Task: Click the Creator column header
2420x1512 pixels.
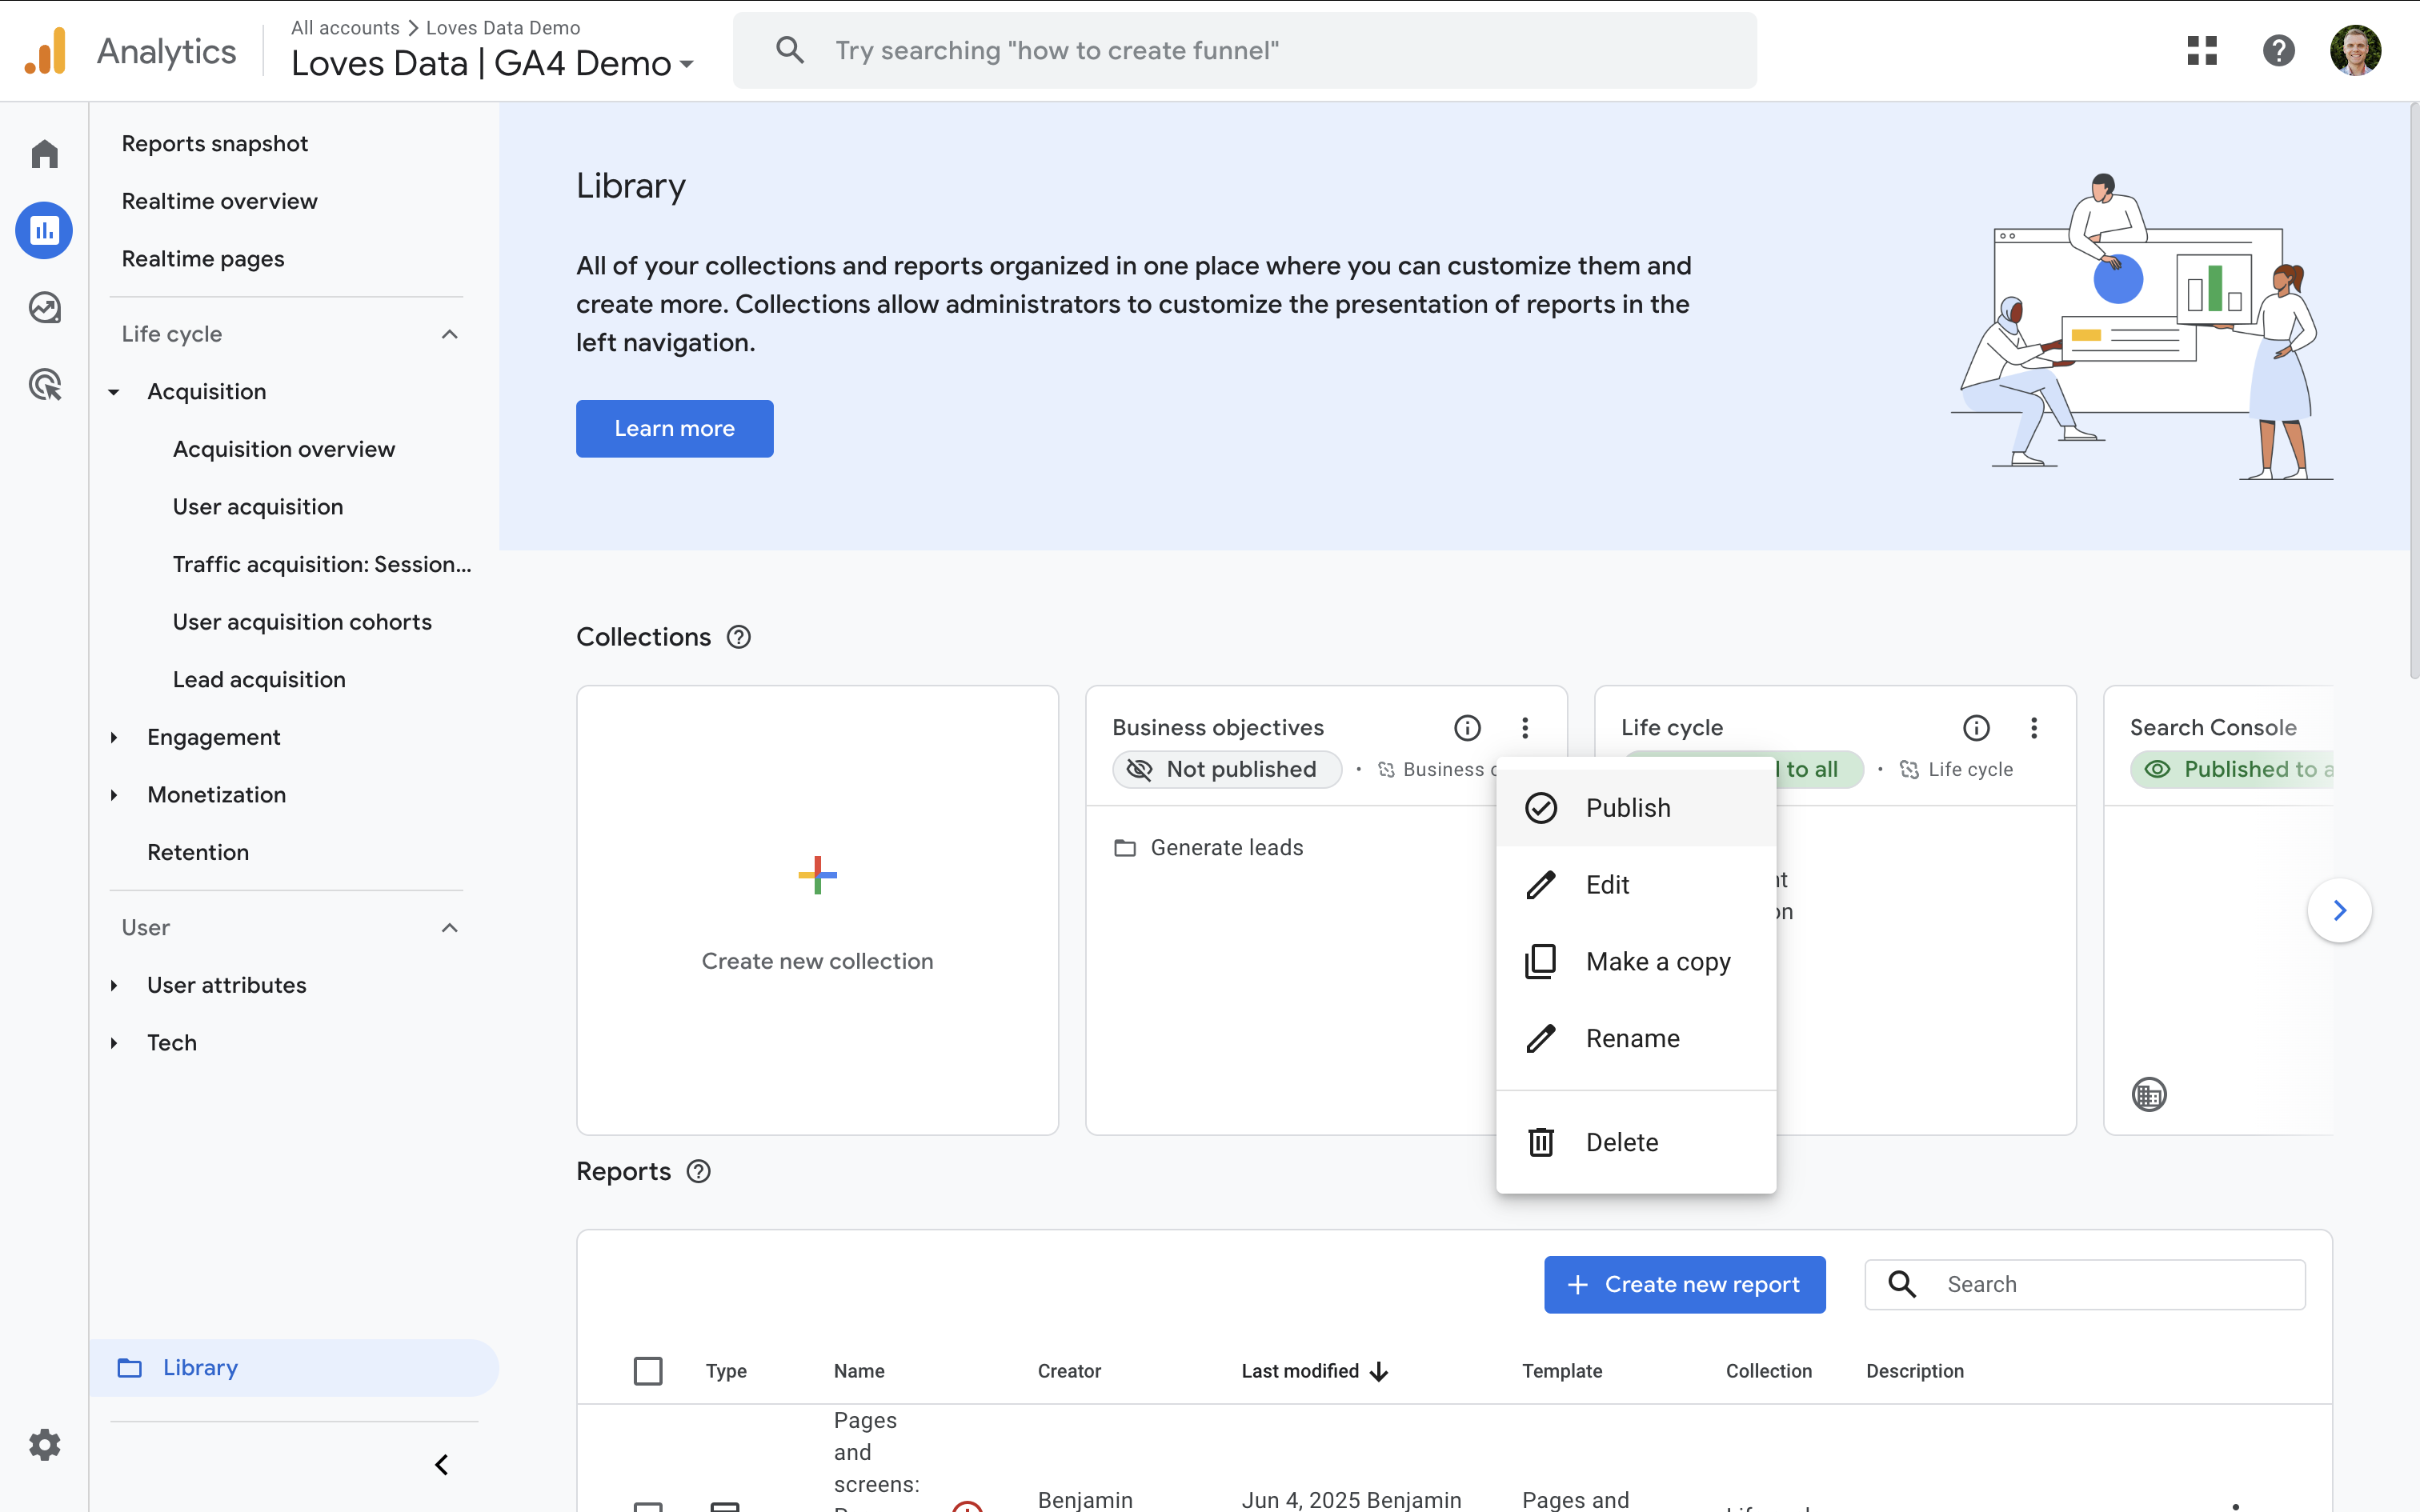Action: pos(1069,1371)
